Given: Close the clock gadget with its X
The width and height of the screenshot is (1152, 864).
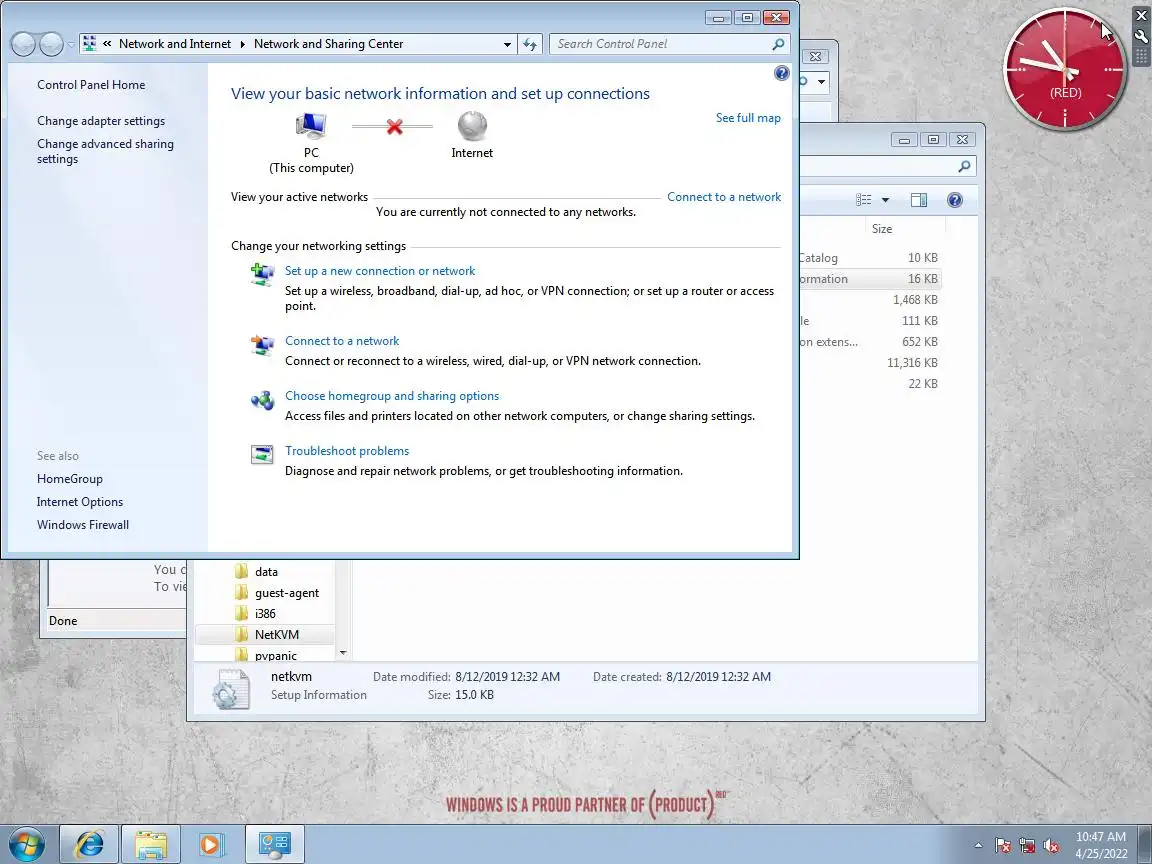Looking at the screenshot, I should [1141, 15].
